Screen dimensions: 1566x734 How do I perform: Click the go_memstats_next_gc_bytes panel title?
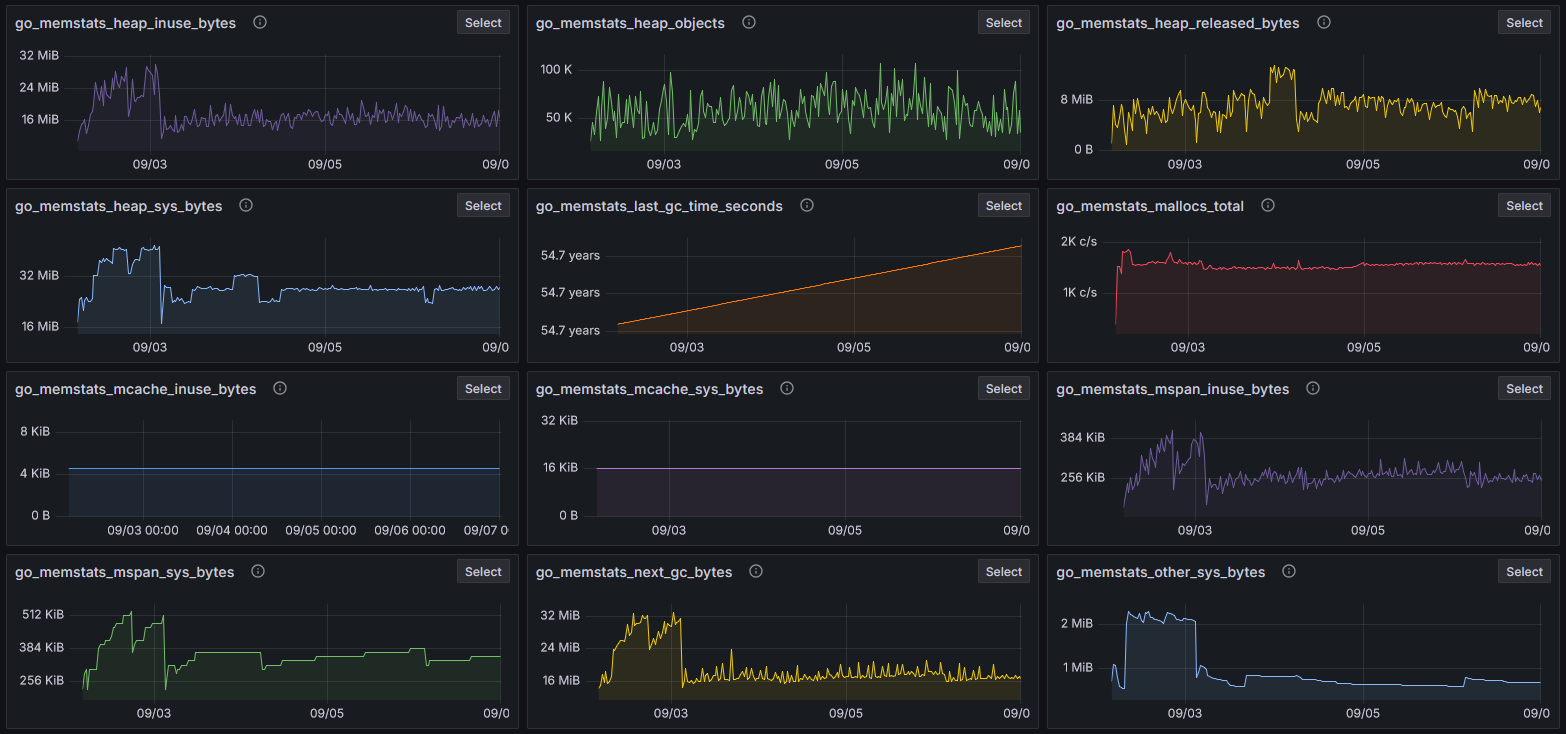(634, 572)
